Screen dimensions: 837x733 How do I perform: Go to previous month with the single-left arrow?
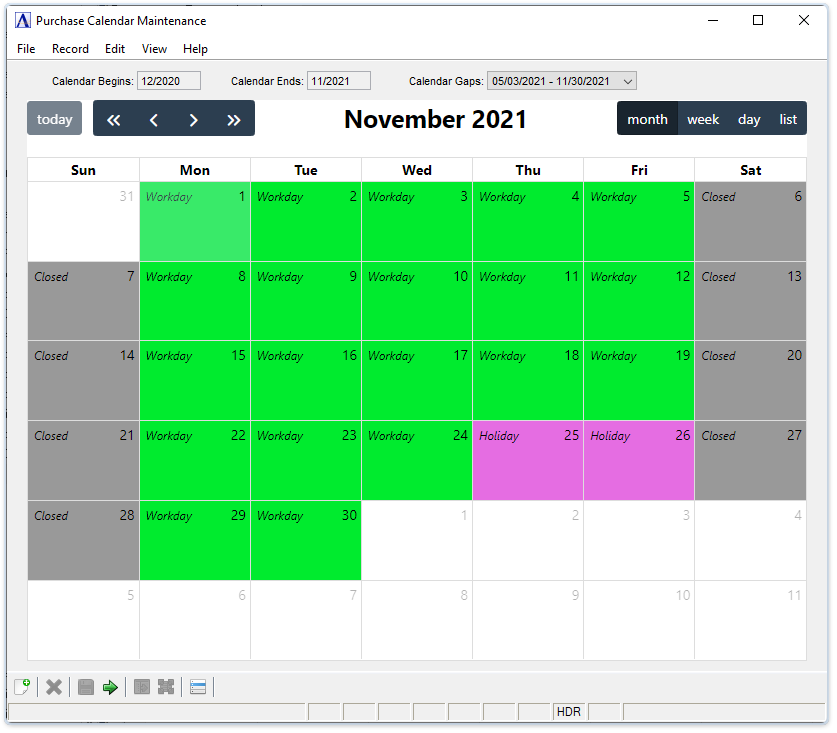[x=153, y=118]
